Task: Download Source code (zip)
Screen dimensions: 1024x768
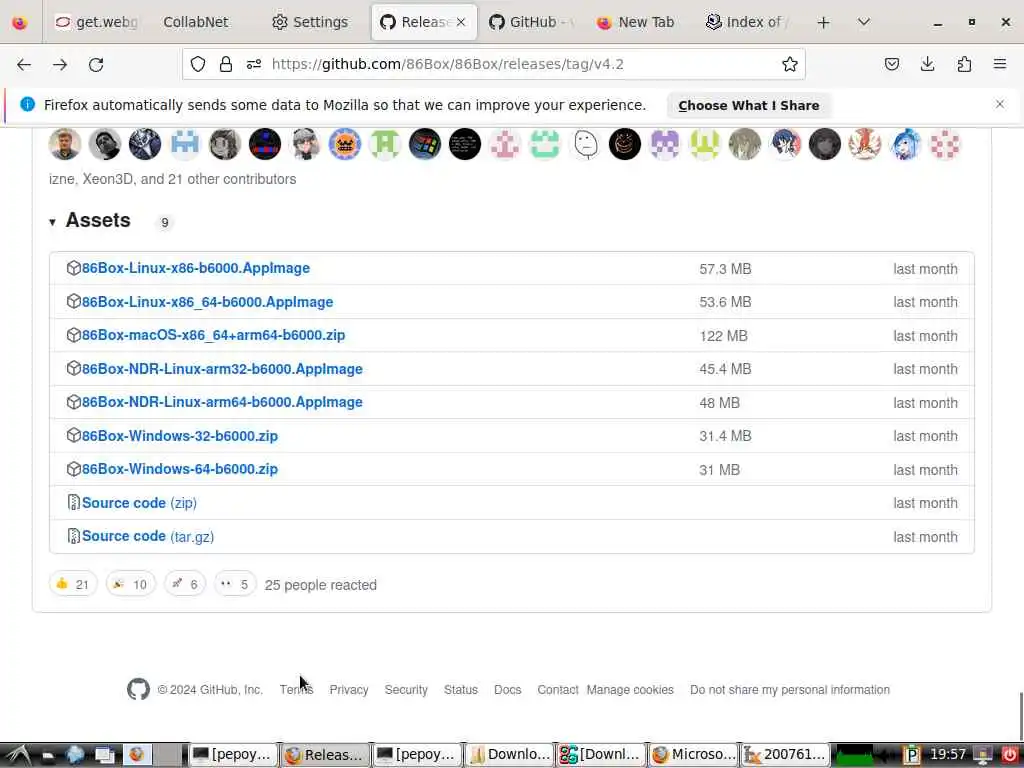Action: (x=139, y=503)
